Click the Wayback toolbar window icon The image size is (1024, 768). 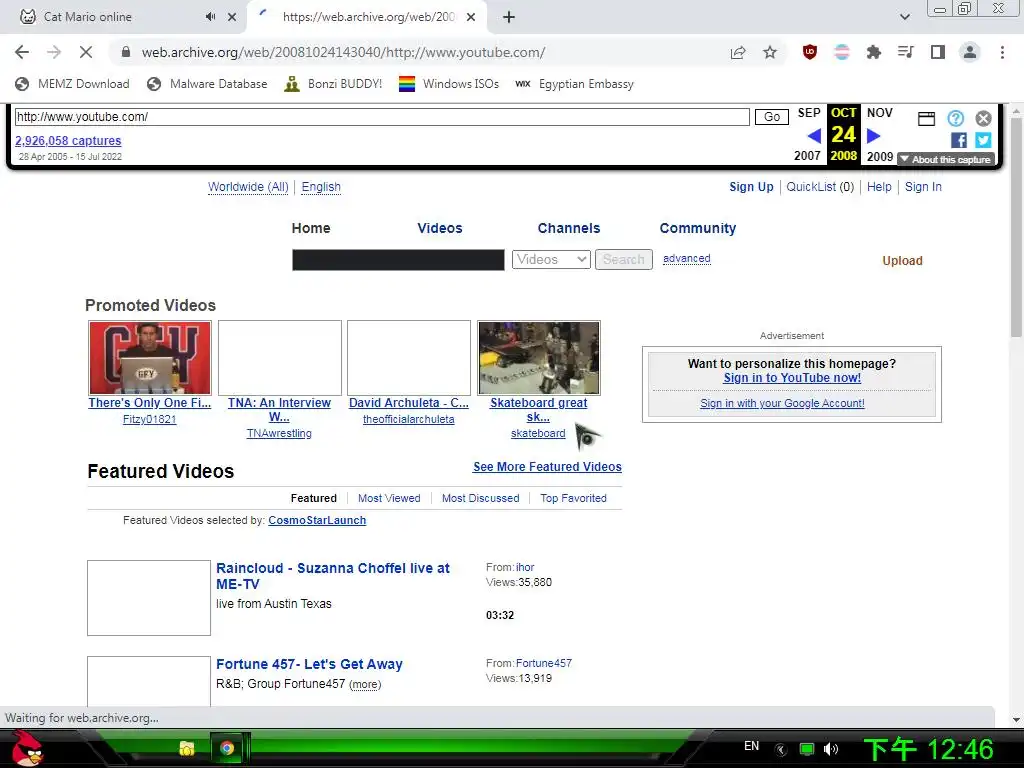click(x=926, y=118)
